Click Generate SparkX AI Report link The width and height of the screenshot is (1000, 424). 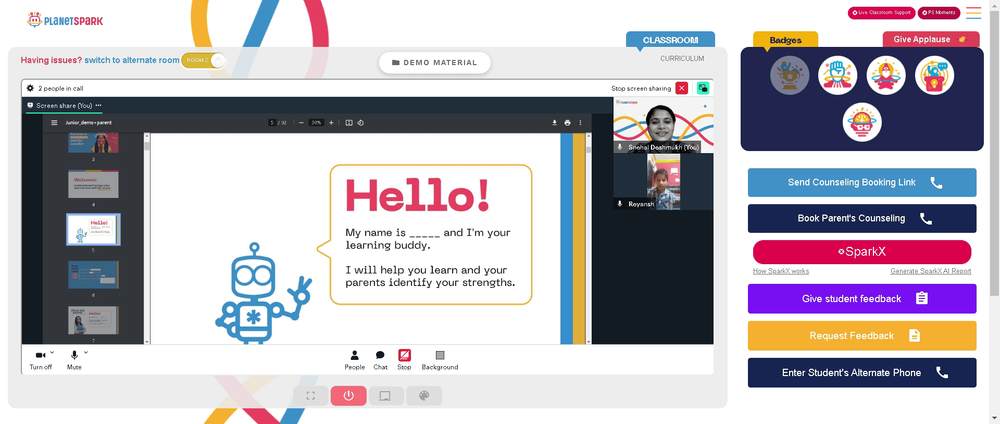coord(930,271)
